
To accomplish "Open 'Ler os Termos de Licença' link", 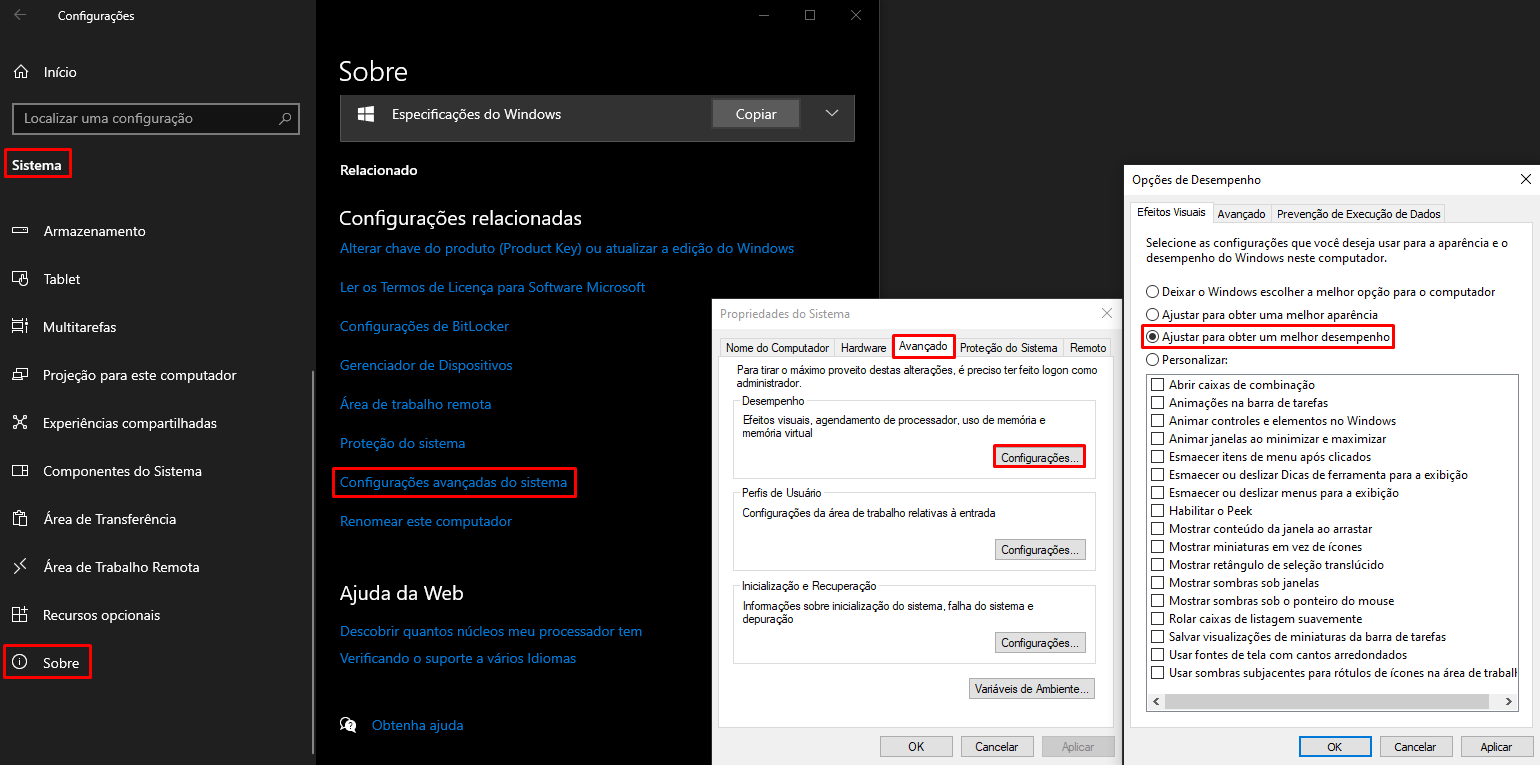I will click(493, 287).
